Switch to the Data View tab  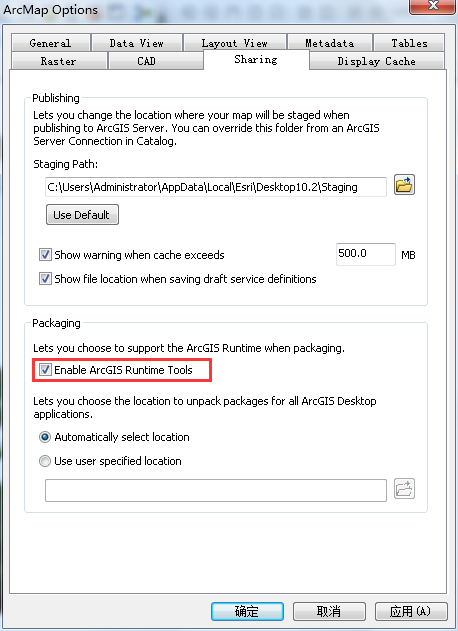pos(137,43)
